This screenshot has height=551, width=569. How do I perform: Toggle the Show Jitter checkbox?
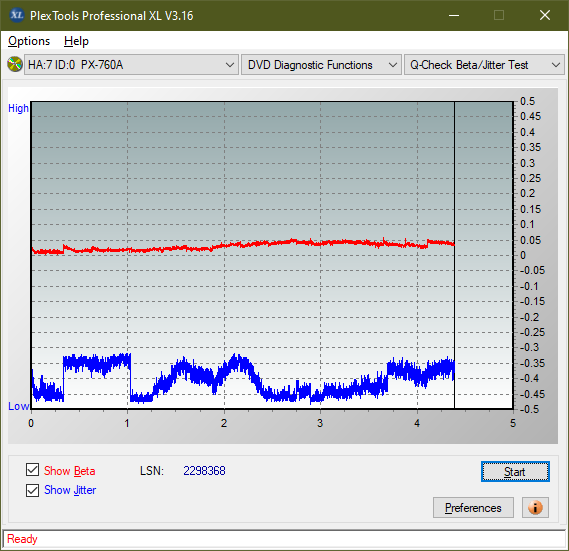[x=32, y=490]
